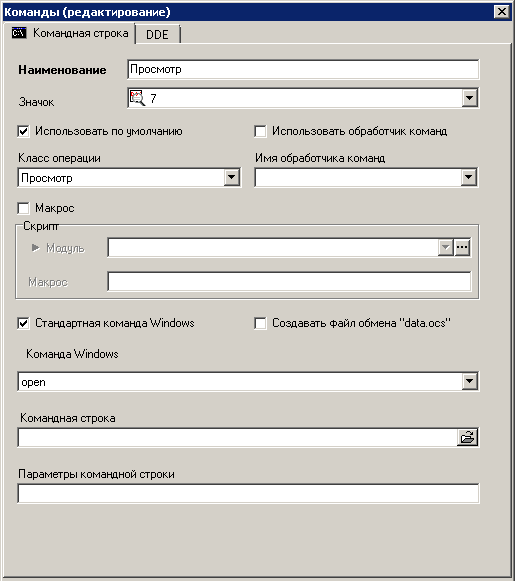The image size is (515, 581).
Task: Enable Создавать файл обмена data.ocs checkbox
Action: point(260,323)
